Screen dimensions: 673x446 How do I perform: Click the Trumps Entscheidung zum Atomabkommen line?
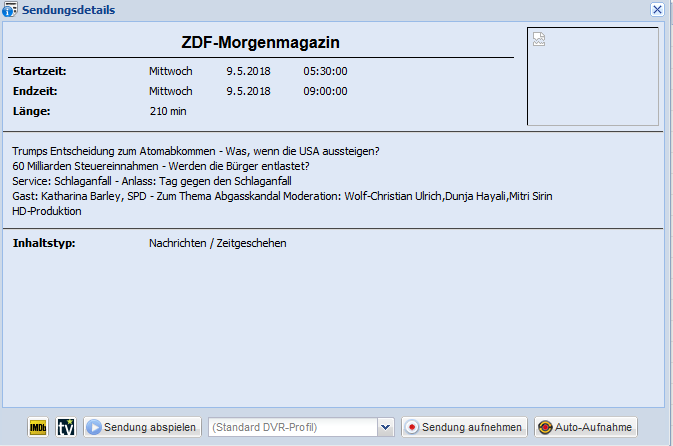click(x=196, y=151)
